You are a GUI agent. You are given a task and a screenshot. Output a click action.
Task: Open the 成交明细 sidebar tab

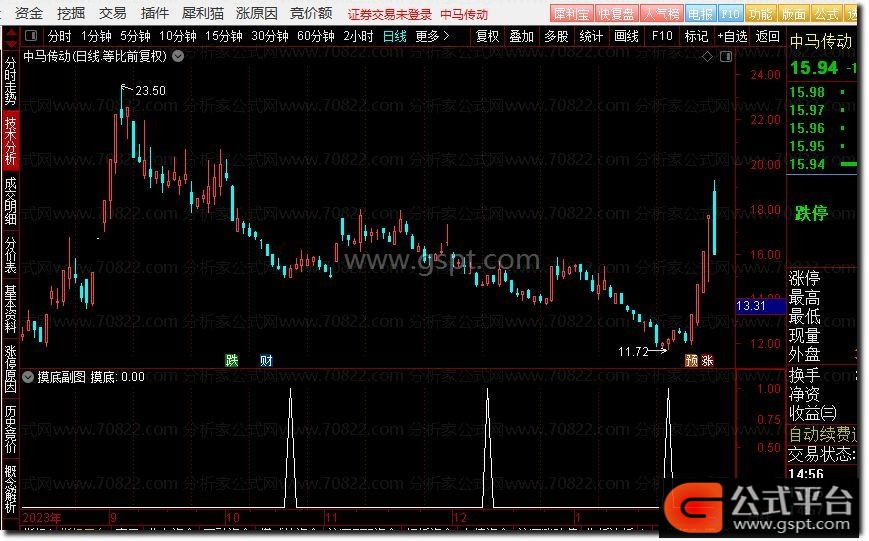[x=11, y=201]
